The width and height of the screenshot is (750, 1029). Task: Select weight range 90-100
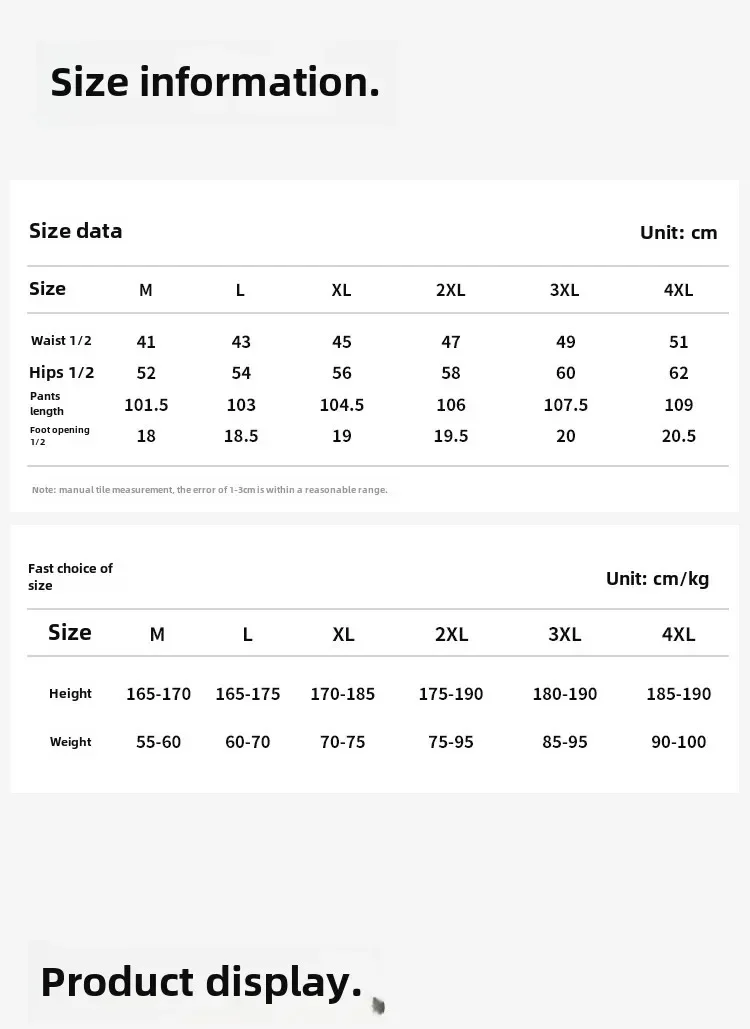[x=678, y=742]
